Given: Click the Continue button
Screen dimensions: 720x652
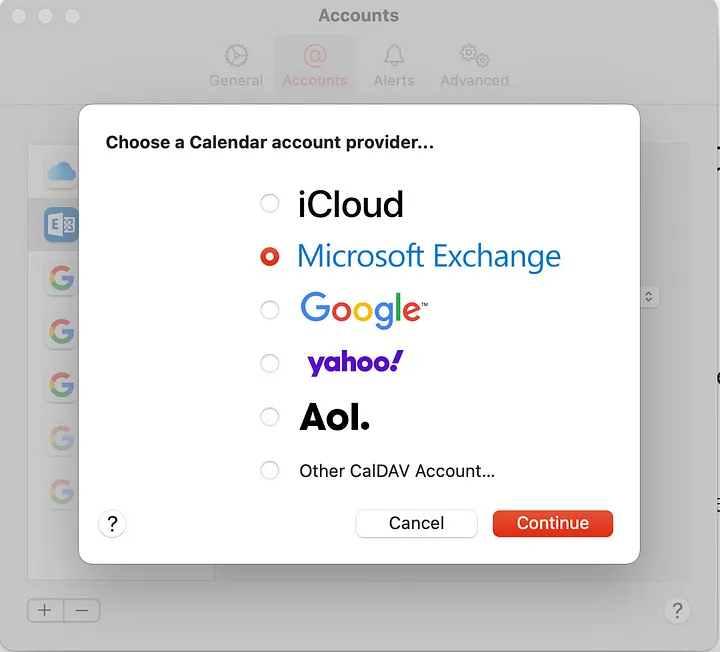Looking at the screenshot, I should [552, 523].
